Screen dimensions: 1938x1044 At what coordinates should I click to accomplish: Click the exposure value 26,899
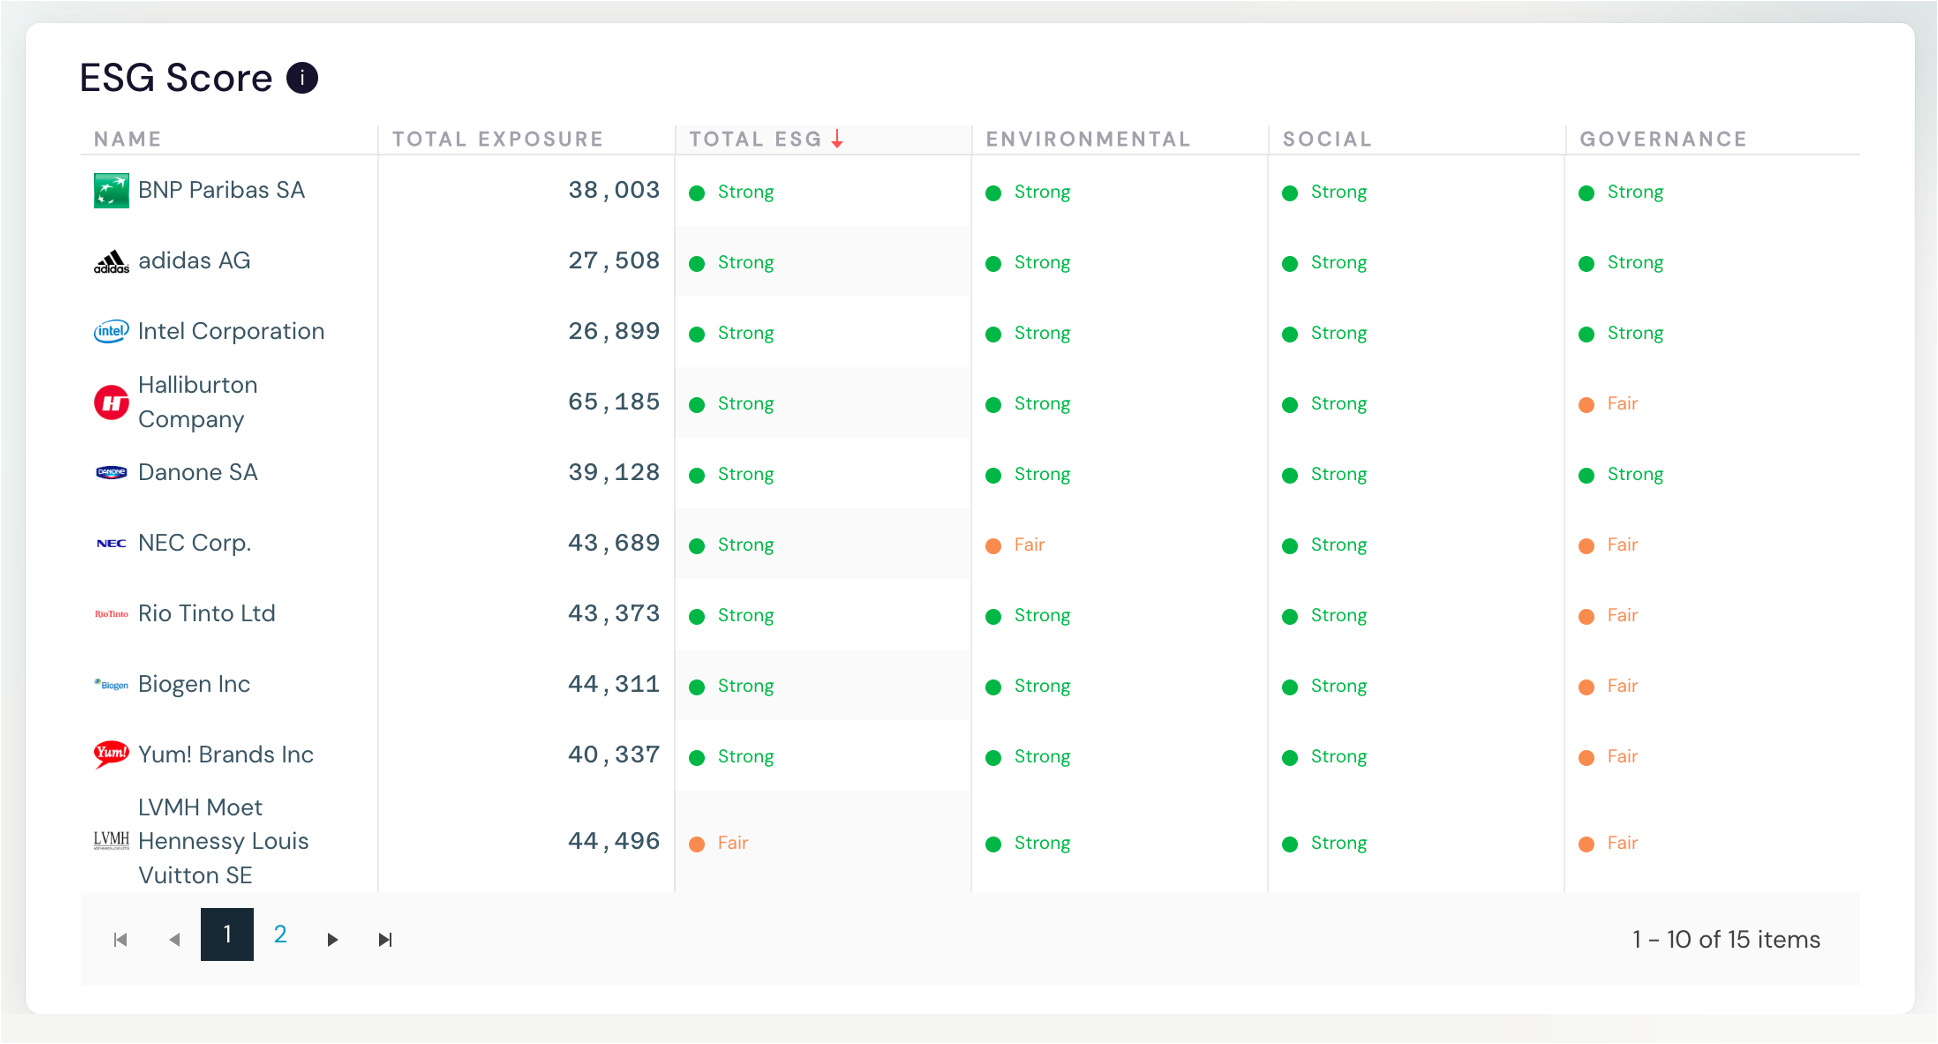pyautogui.click(x=614, y=331)
